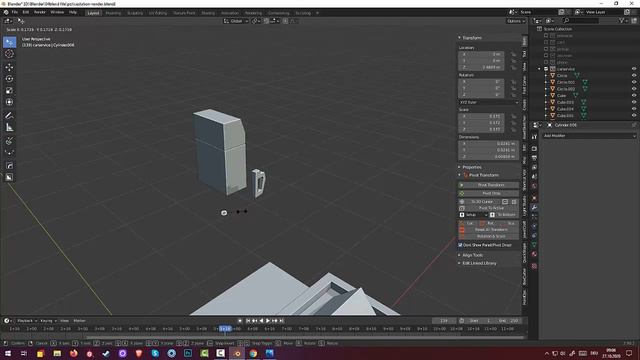Open the Texture properties tab
This screenshot has width=640, height=360.
[534, 266]
